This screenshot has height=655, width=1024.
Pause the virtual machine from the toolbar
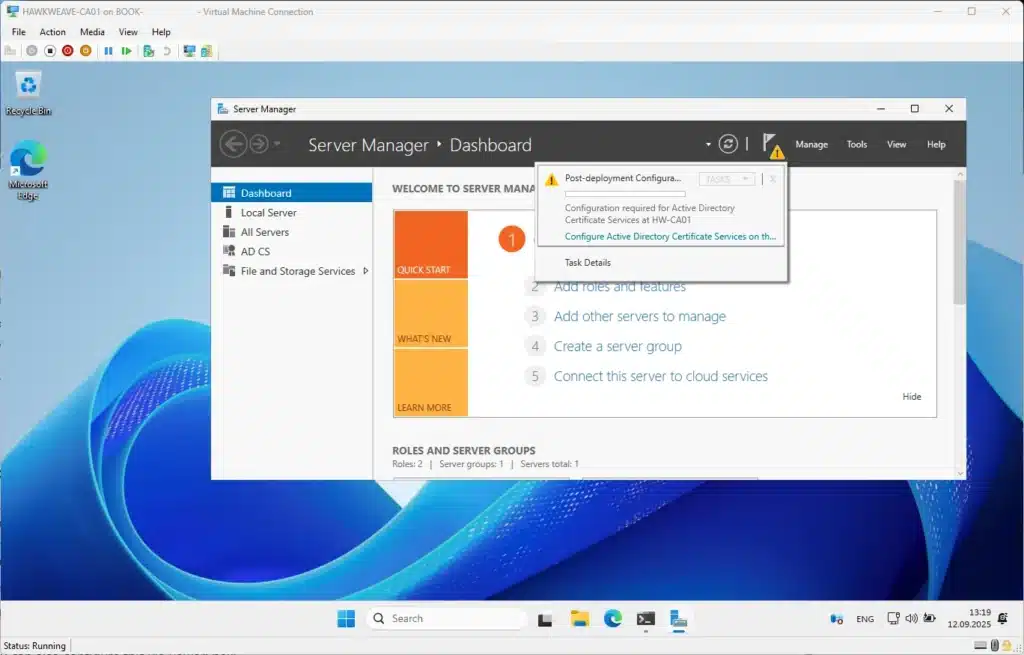[108, 51]
